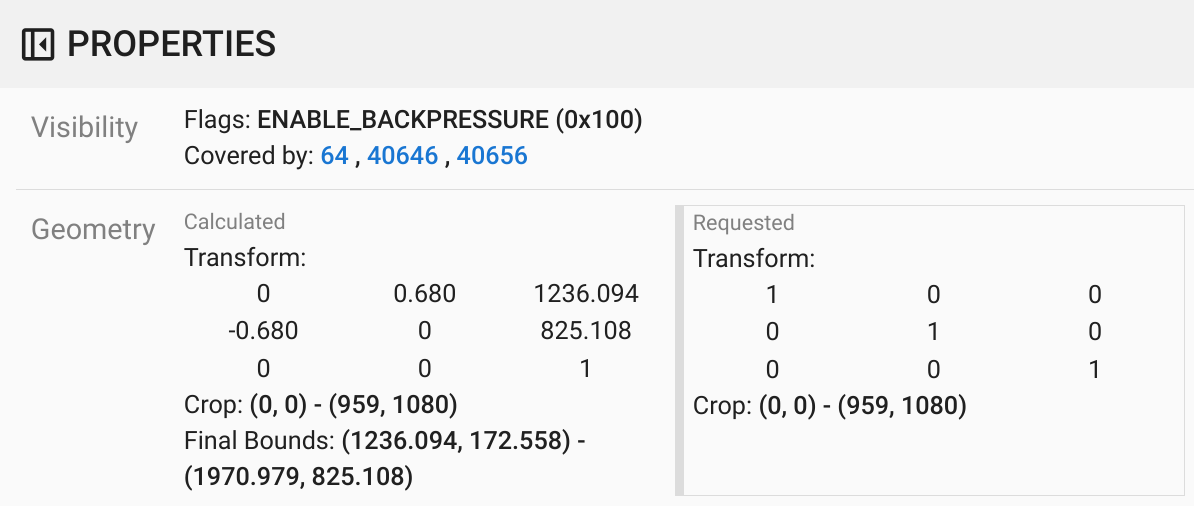
Task: Click the 0.680 value in the first matrix row
Action: click(424, 294)
